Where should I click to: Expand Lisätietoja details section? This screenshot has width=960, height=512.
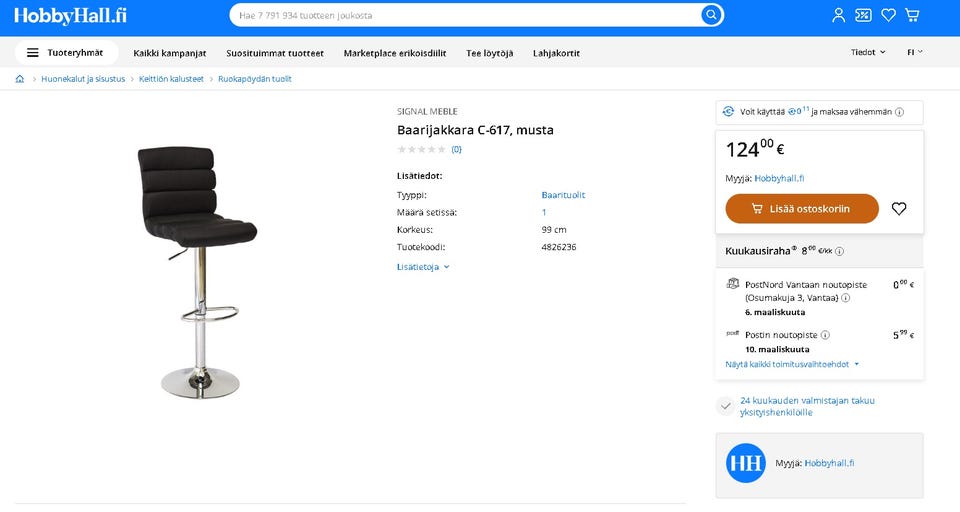pyautogui.click(x=423, y=267)
